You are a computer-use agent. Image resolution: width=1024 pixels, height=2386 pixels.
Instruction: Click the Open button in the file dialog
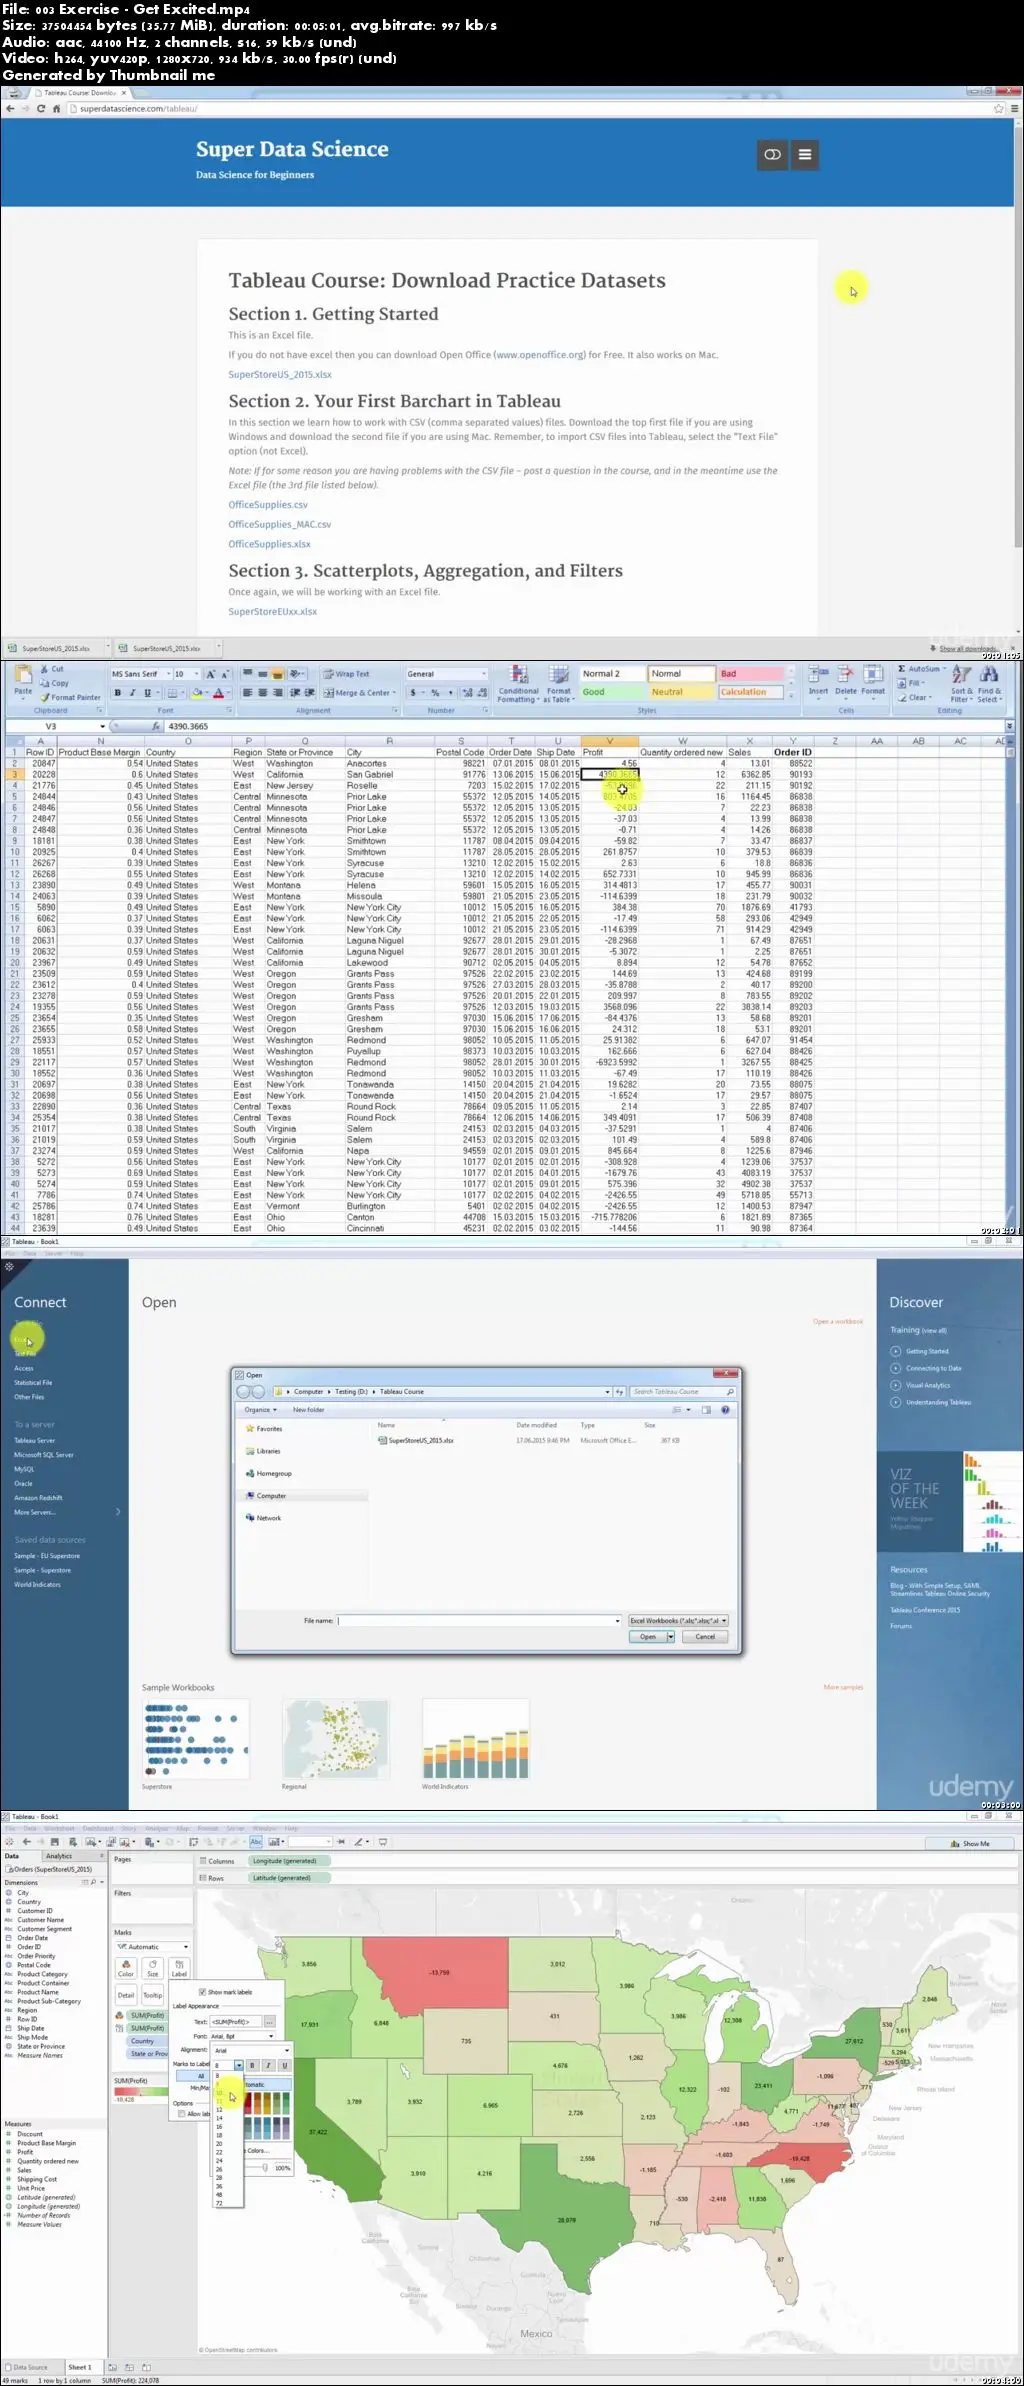(x=648, y=1637)
